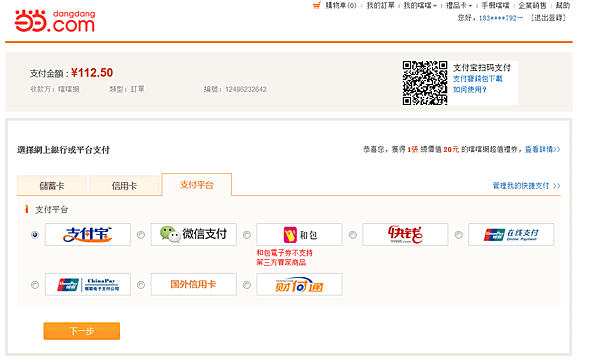Click the 下一步 button

pos(82,331)
